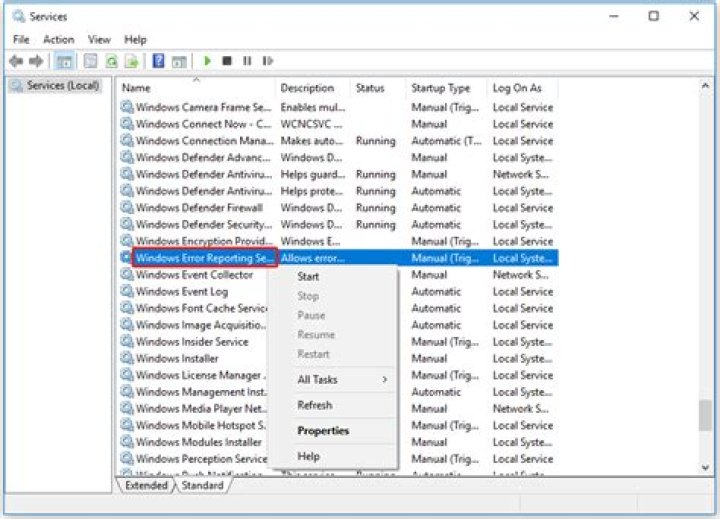Sort by the Description column header
The width and height of the screenshot is (720, 519).
(313, 88)
